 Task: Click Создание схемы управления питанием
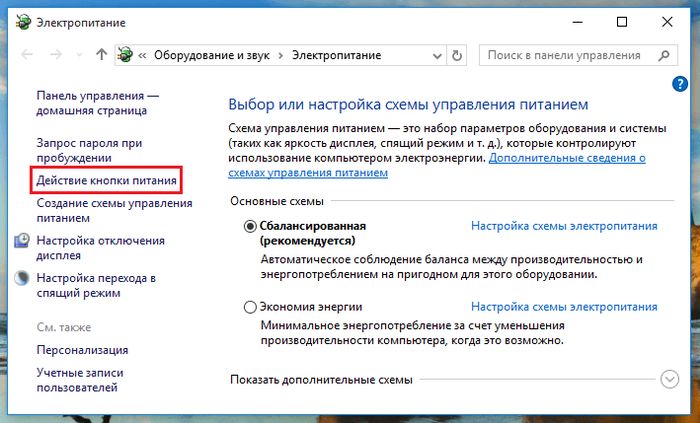(113, 211)
